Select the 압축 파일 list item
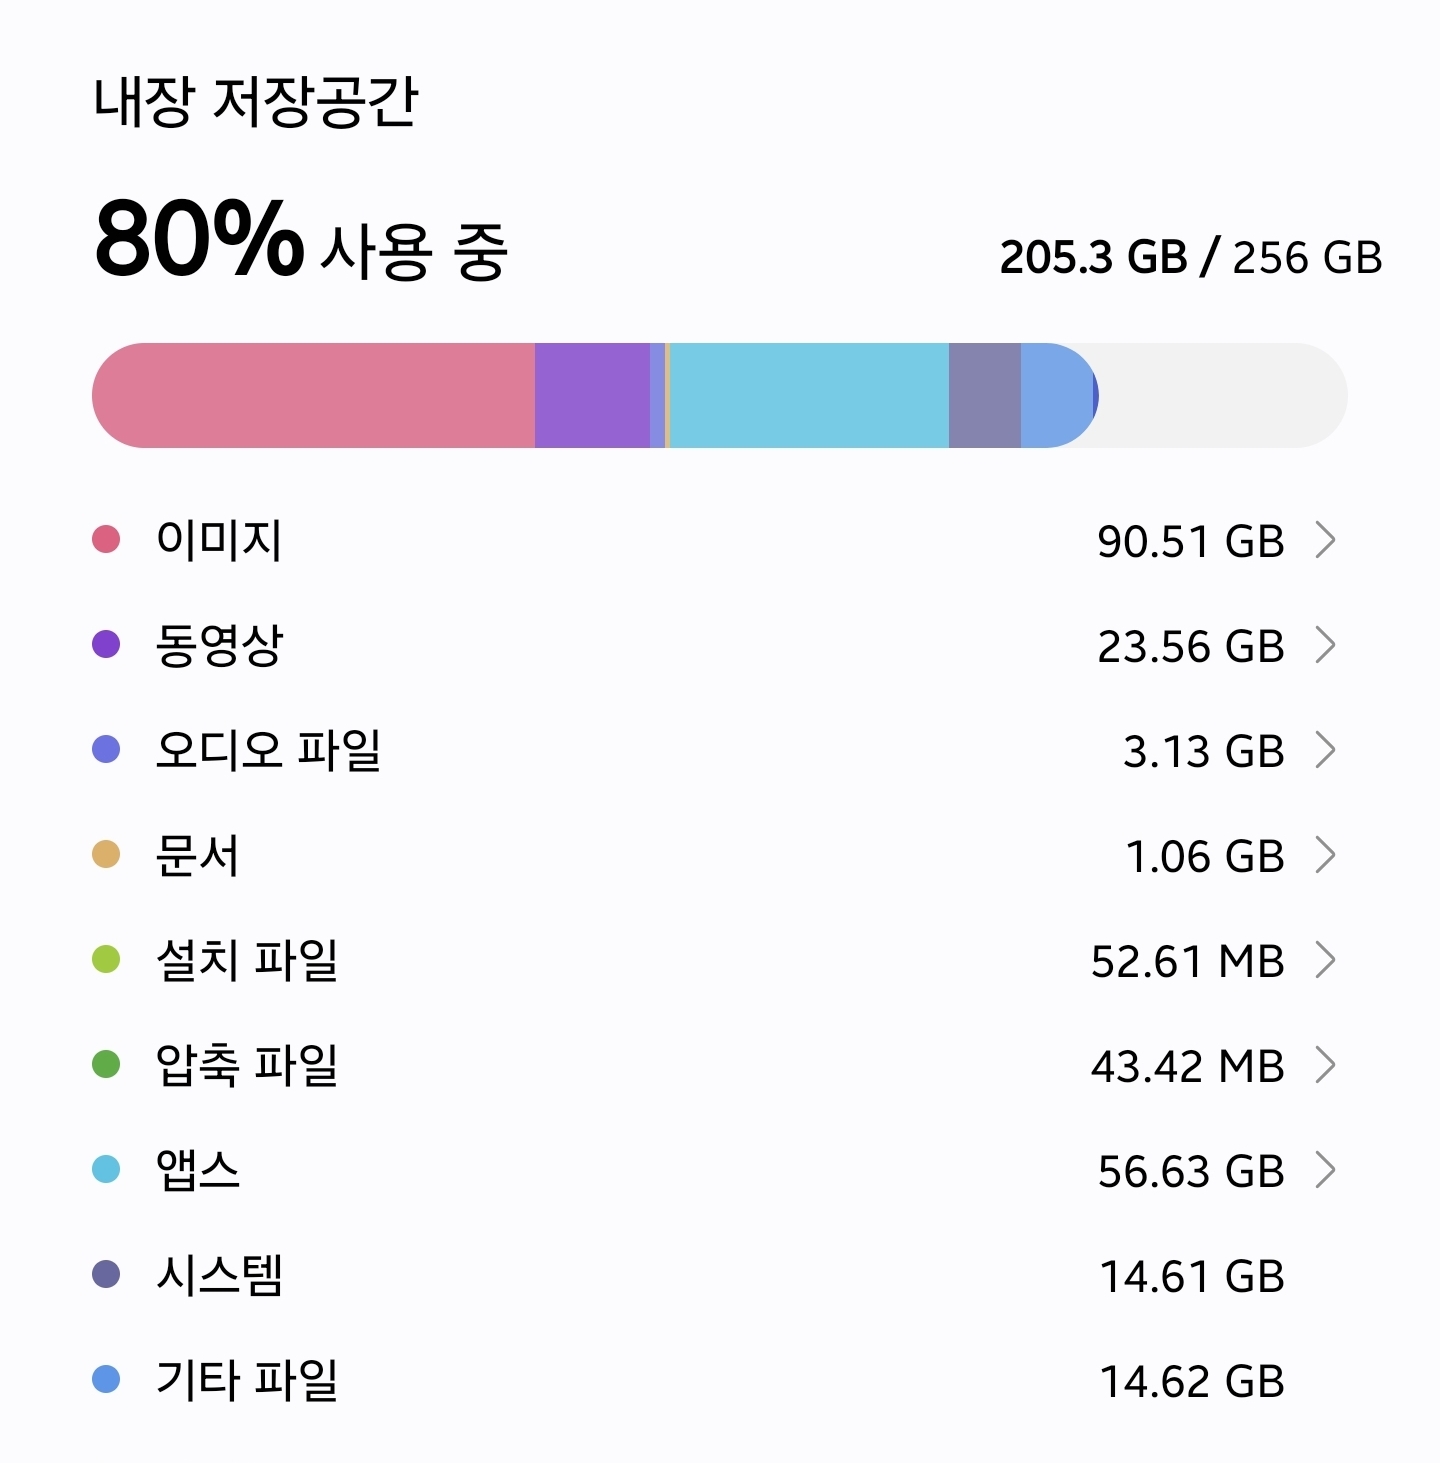The height and width of the screenshot is (1463, 1440). [247, 1065]
